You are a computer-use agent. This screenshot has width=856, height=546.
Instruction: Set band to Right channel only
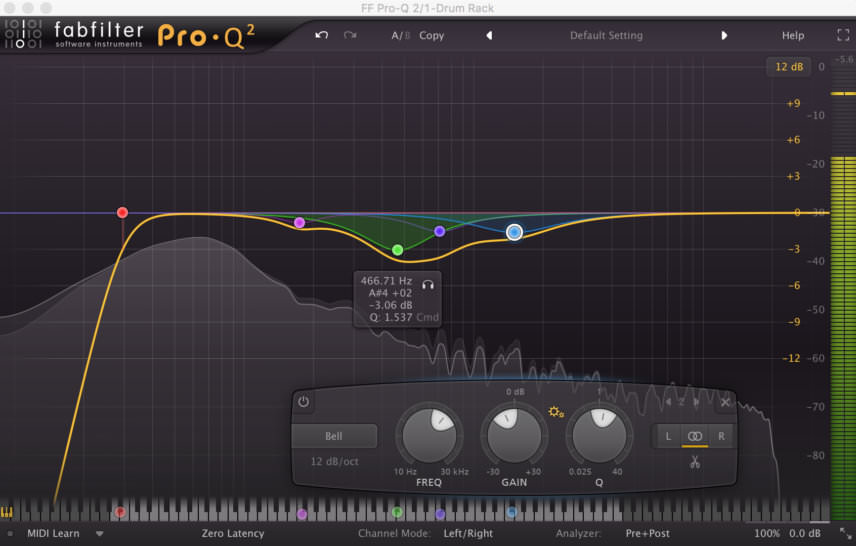pyautogui.click(x=721, y=436)
